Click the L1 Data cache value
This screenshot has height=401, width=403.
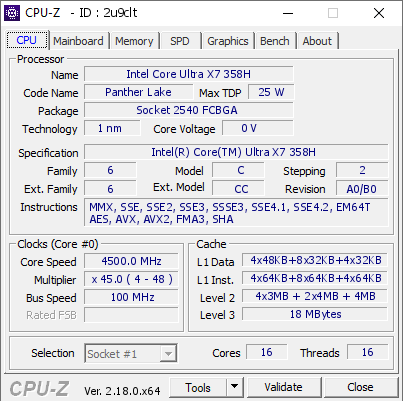(315, 260)
